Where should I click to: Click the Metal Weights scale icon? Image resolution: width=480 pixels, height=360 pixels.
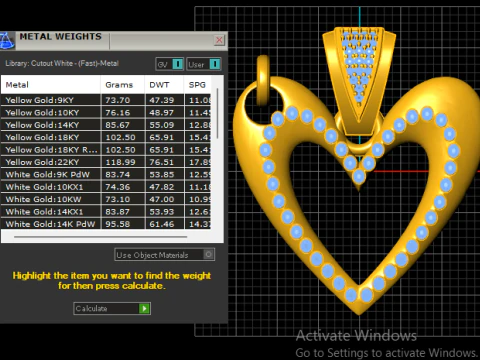[x=7, y=41]
